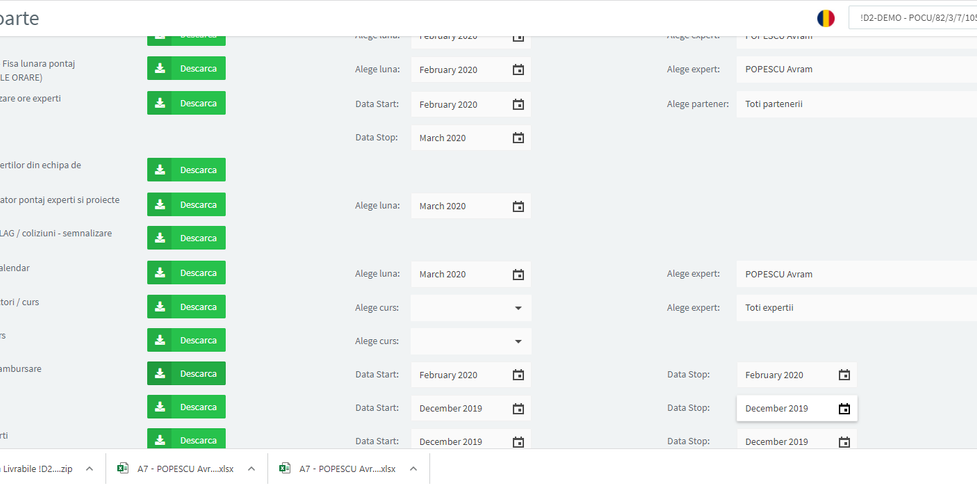Download the rambursare report with Descarca
977x488 pixels.
(186, 373)
